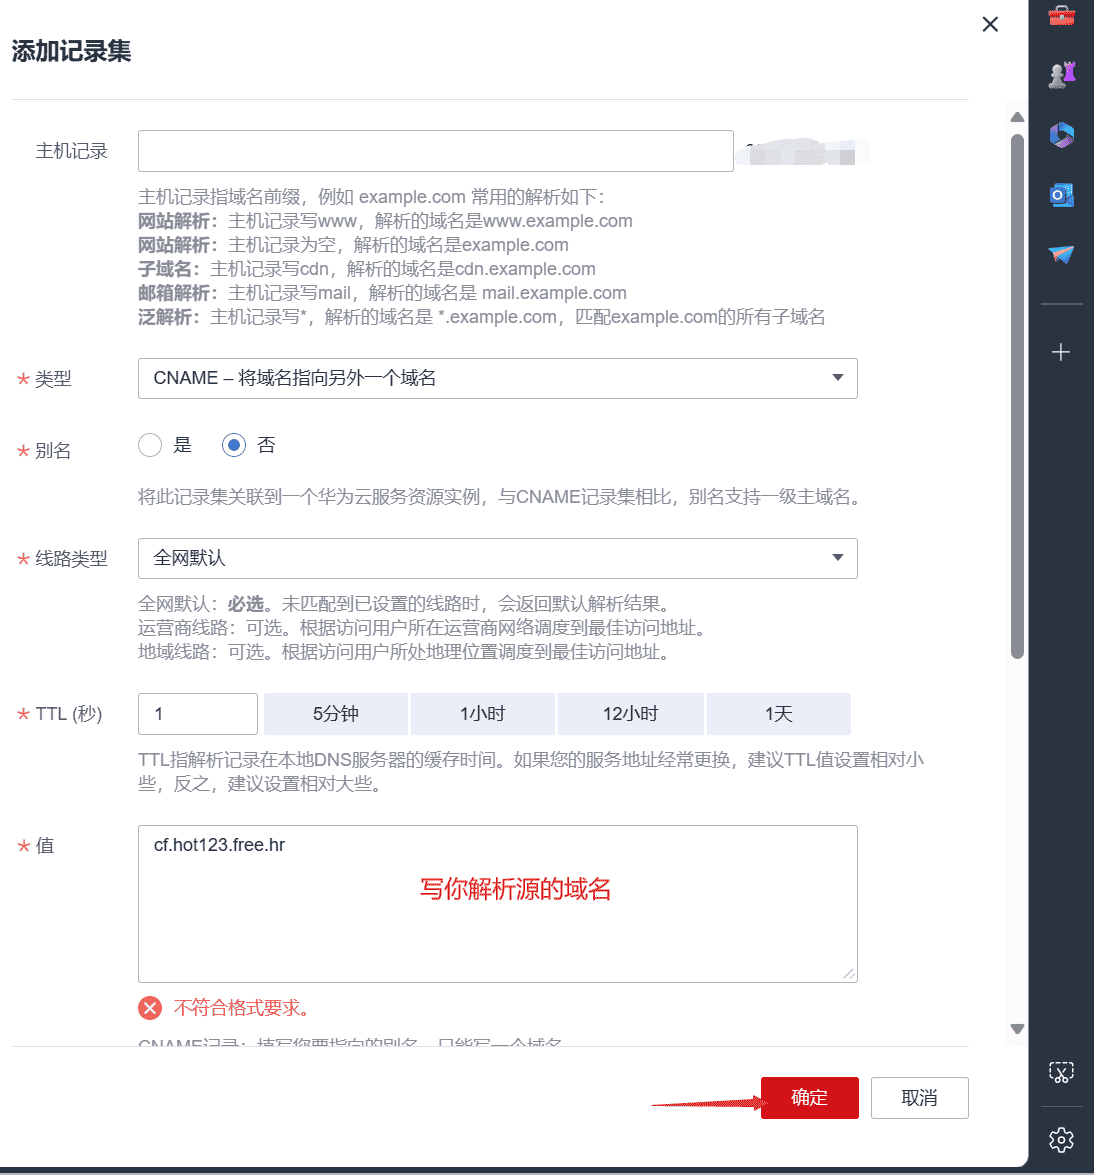The height and width of the screenshot is (1175, 1094).
Task: Click the 值 field label
Action: coord(45,846)
